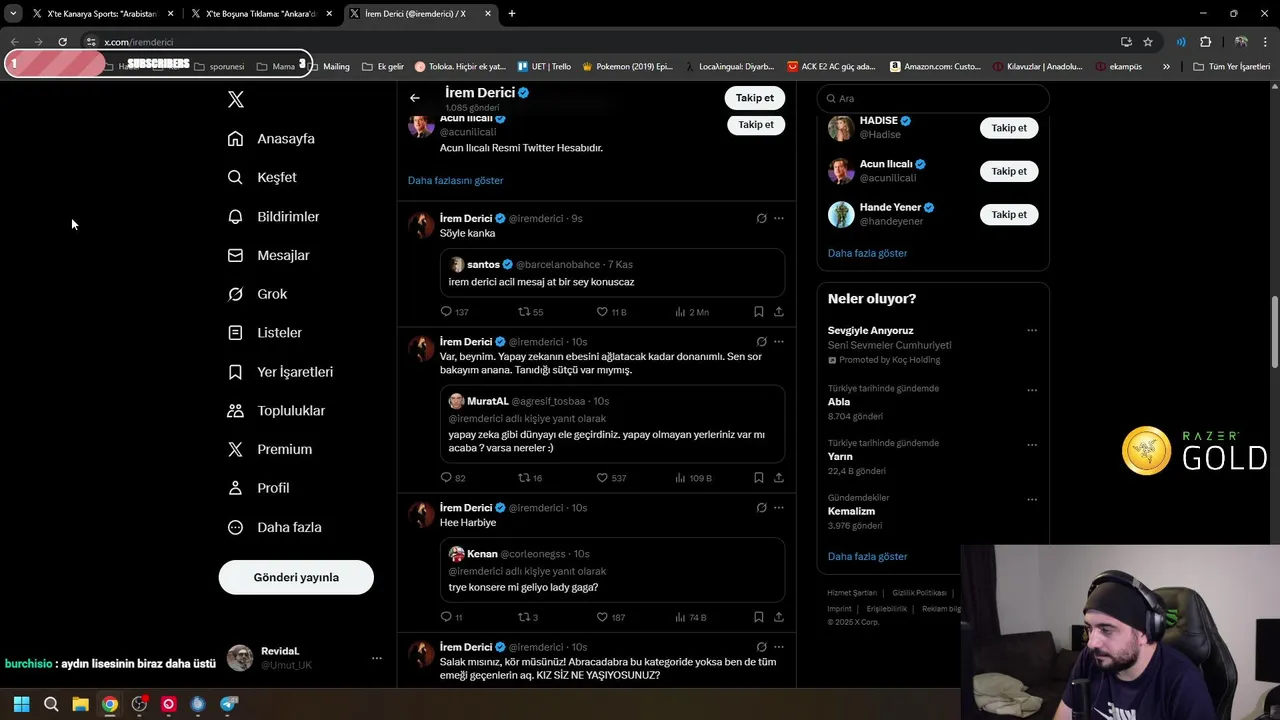Open Chrome extensions puzzle icon

[1205, 42]
